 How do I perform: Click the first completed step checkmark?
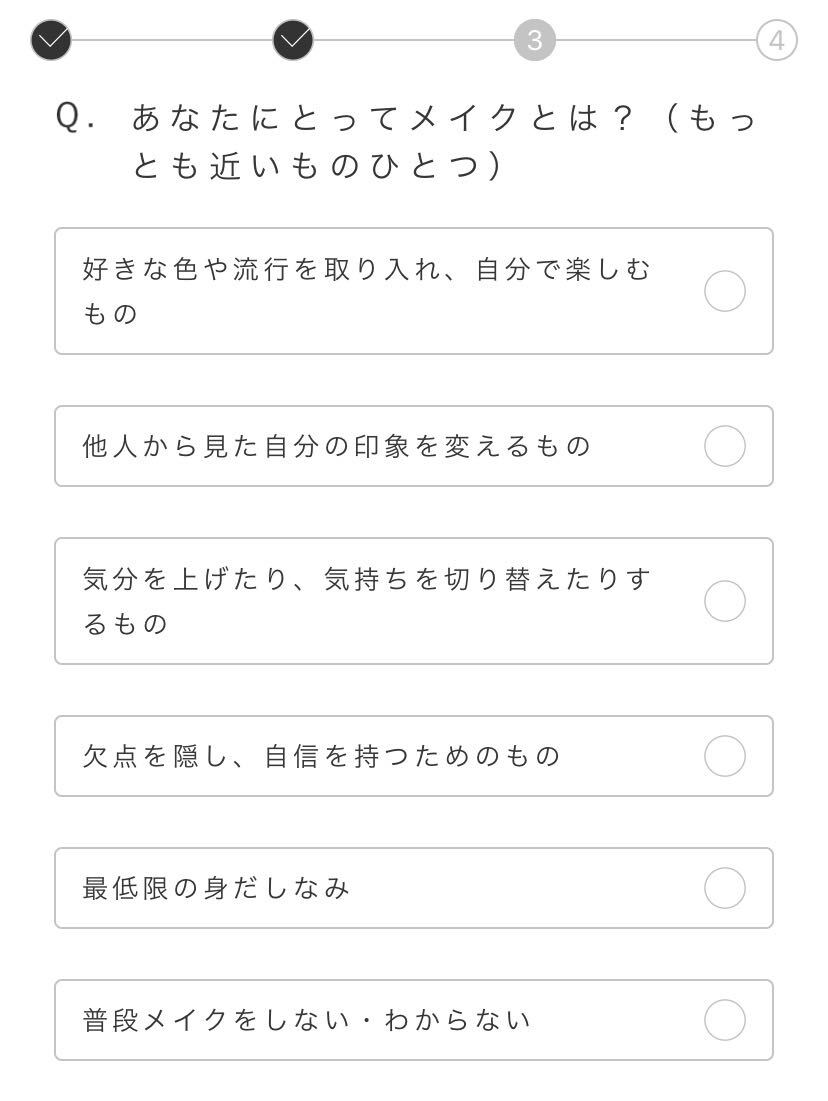(51, 40)
